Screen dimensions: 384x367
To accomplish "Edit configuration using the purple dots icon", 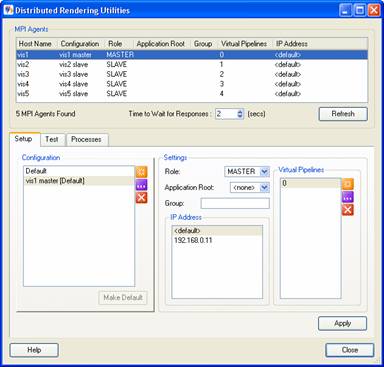I will coord(141,185).
